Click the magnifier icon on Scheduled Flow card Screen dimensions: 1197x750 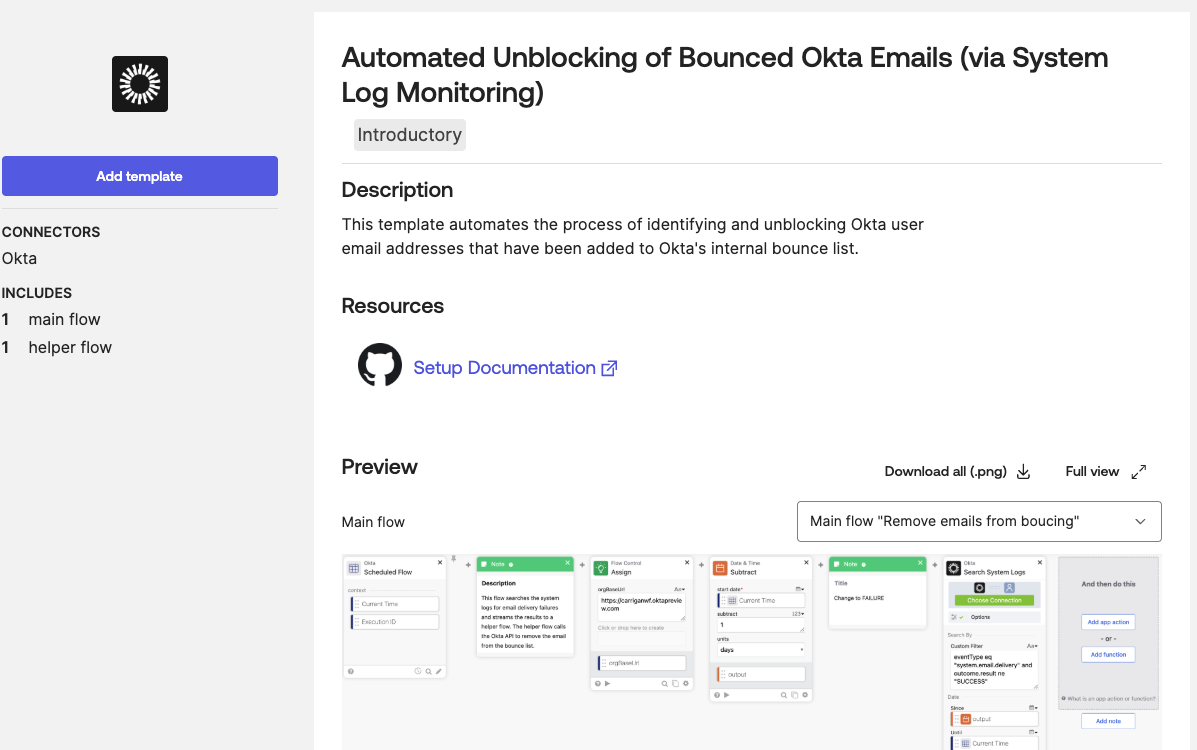(x=430, y=672)
